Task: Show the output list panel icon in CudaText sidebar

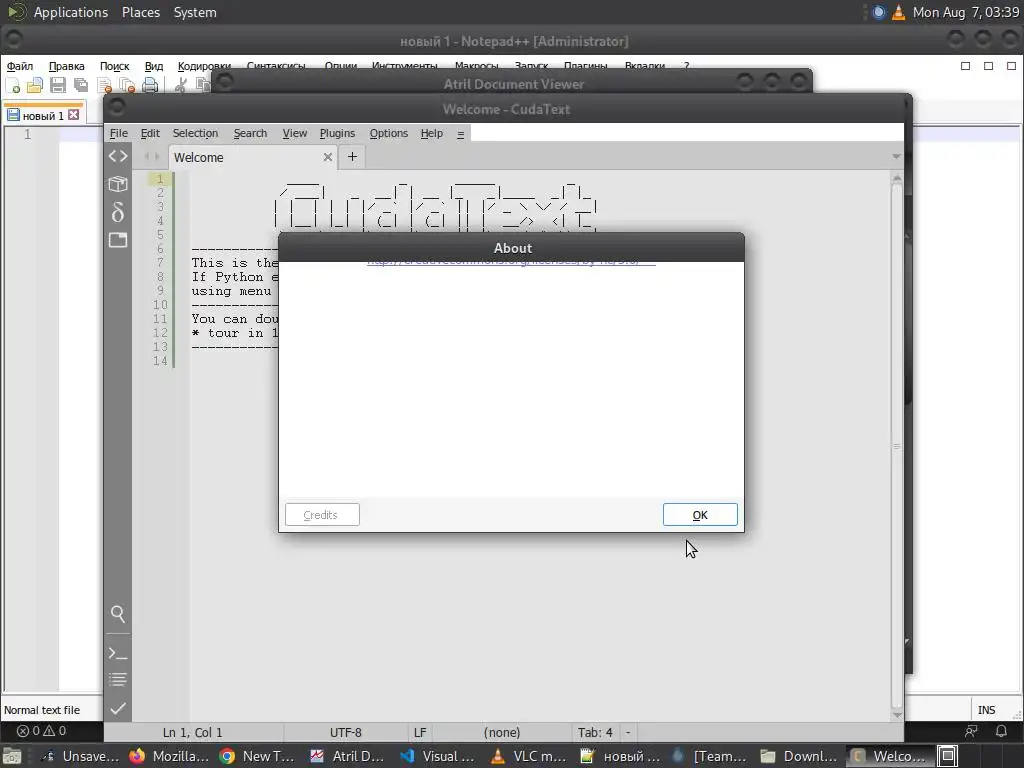Action: coord(118,680)
